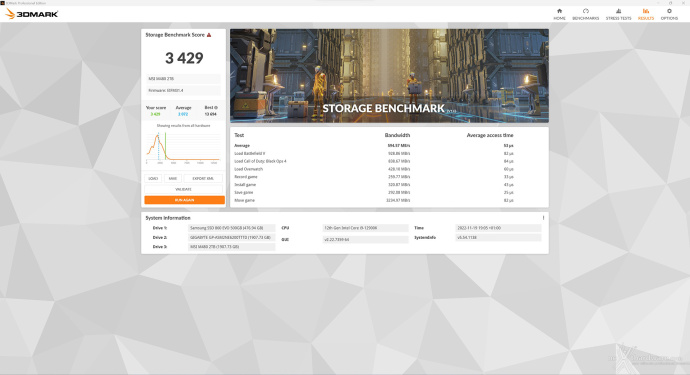Select the Load Battlefield V row

[374, 154]
